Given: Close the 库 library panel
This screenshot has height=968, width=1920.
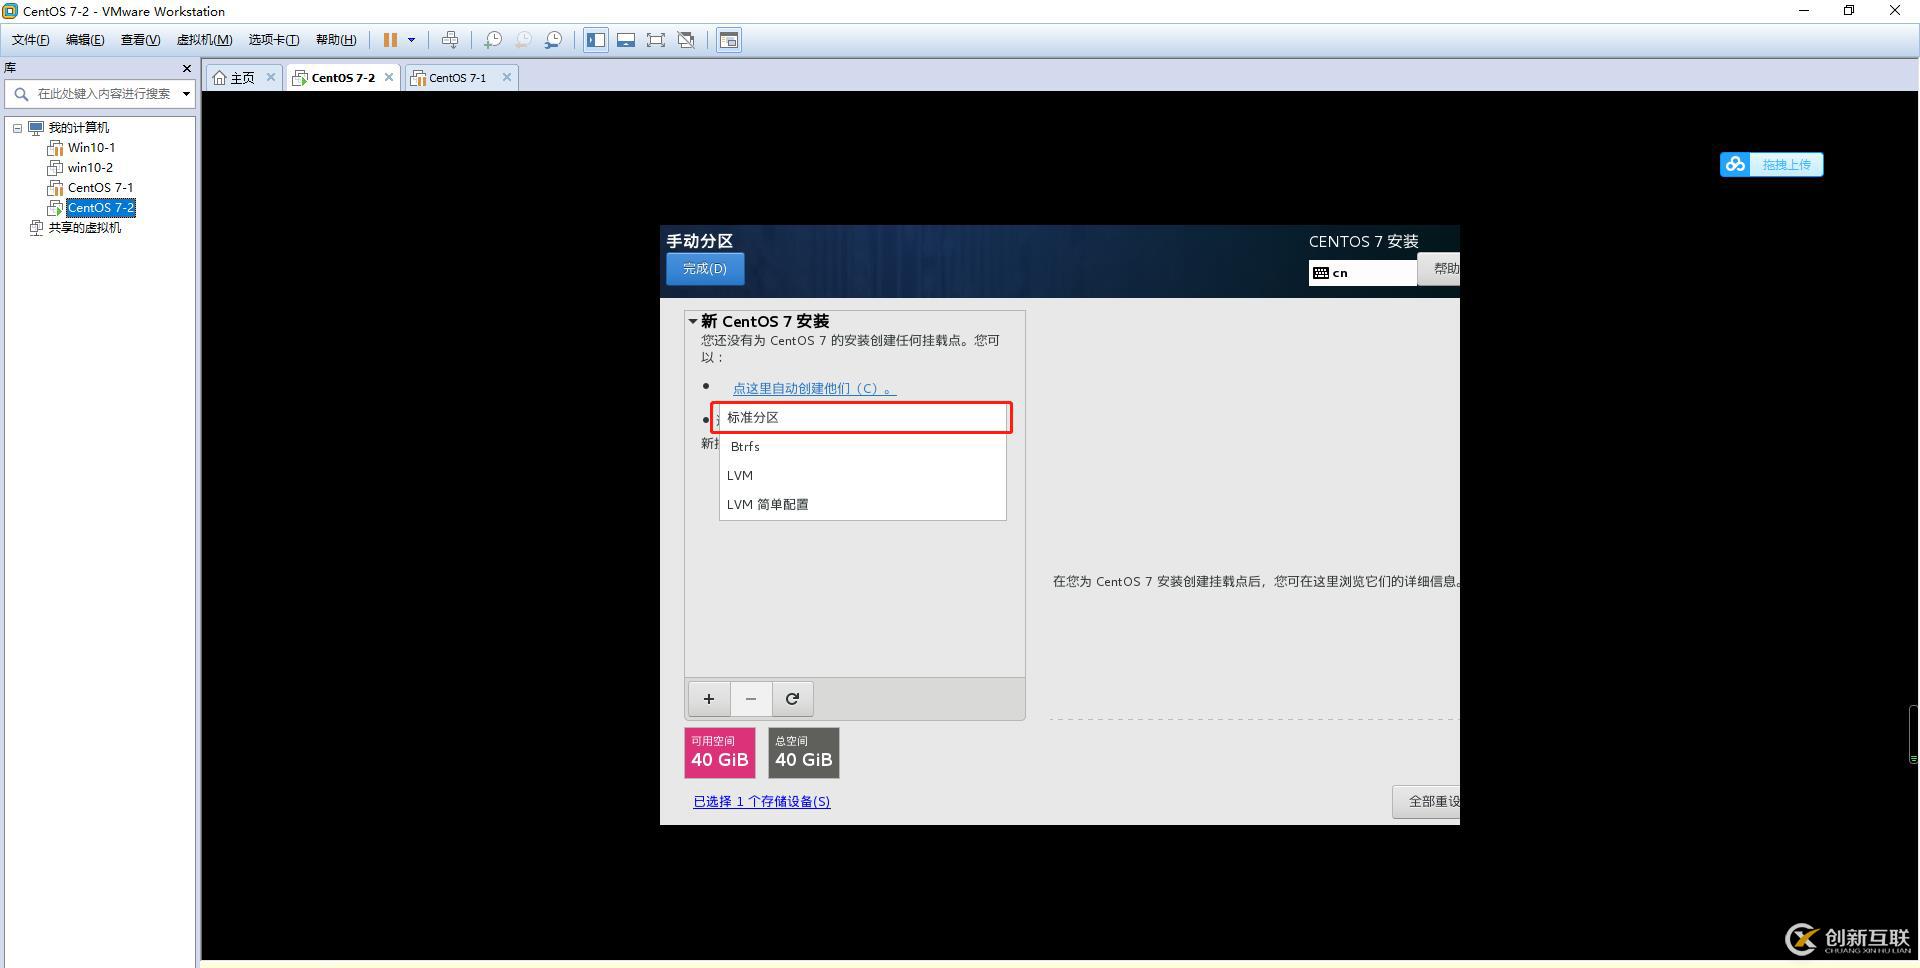Looking at the screenshot, I should coord(186,68).
